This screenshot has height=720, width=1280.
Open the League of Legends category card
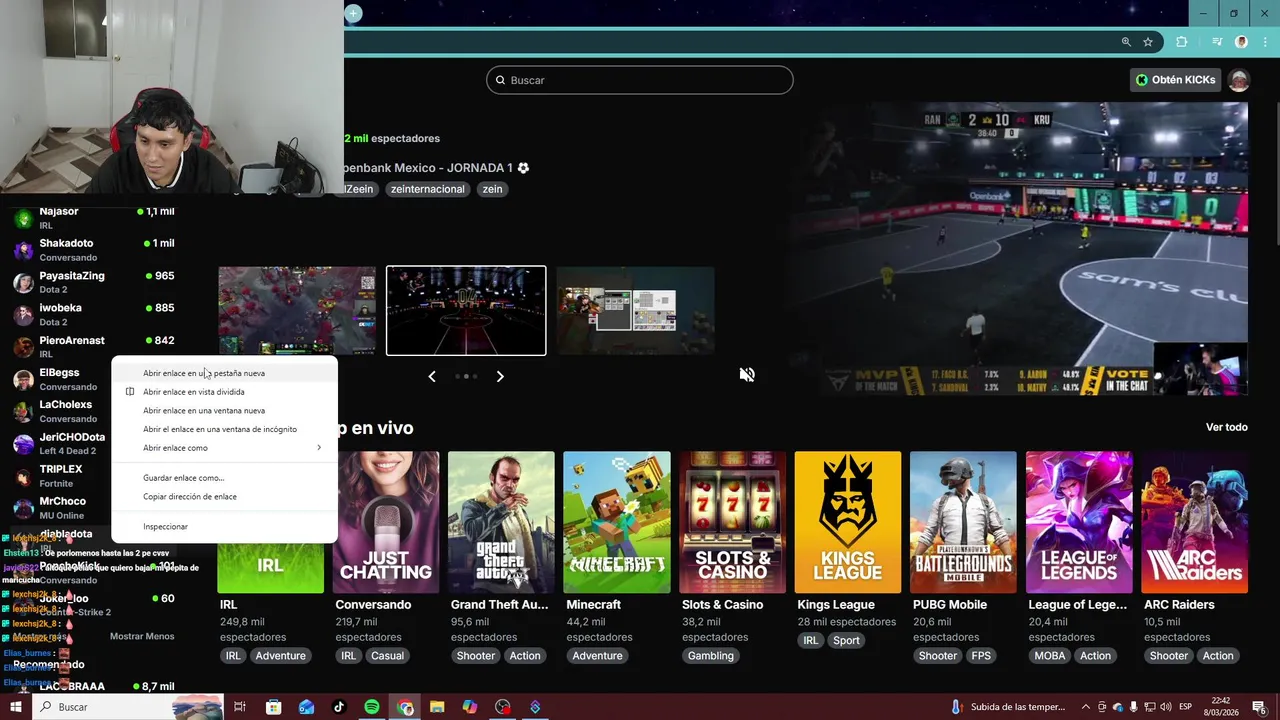click(x=1079, y=522)
